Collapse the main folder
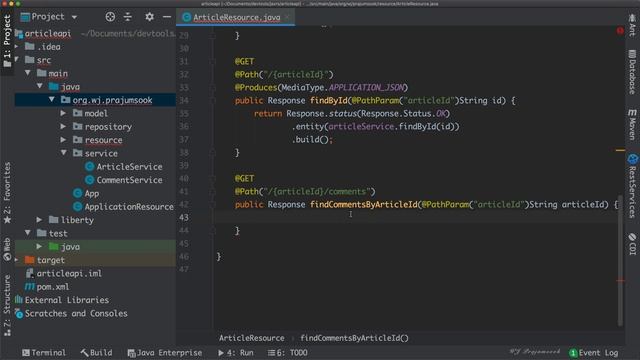Viewport: 640px width, 360px height. 28,73
